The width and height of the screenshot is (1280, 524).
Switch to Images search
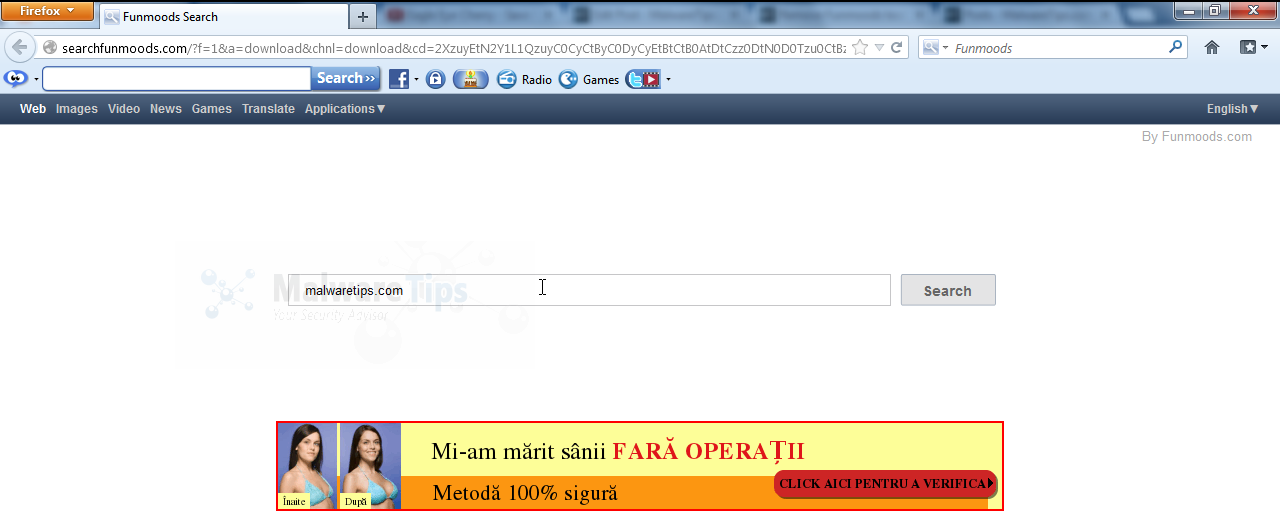tap(77, 109)
